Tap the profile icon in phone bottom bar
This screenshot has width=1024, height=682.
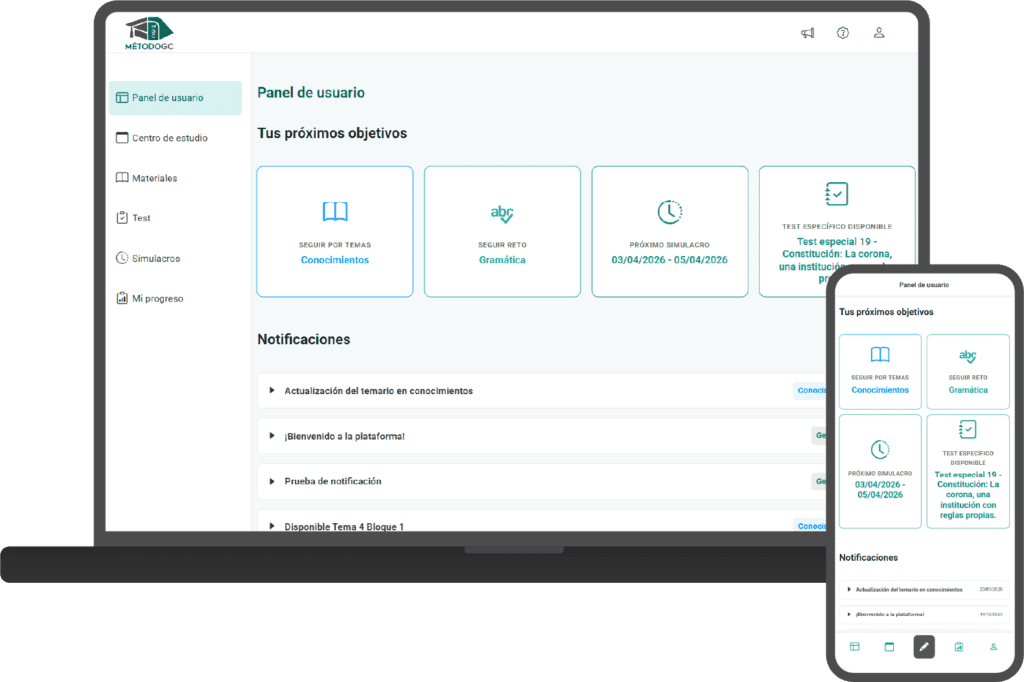(993, 647)
